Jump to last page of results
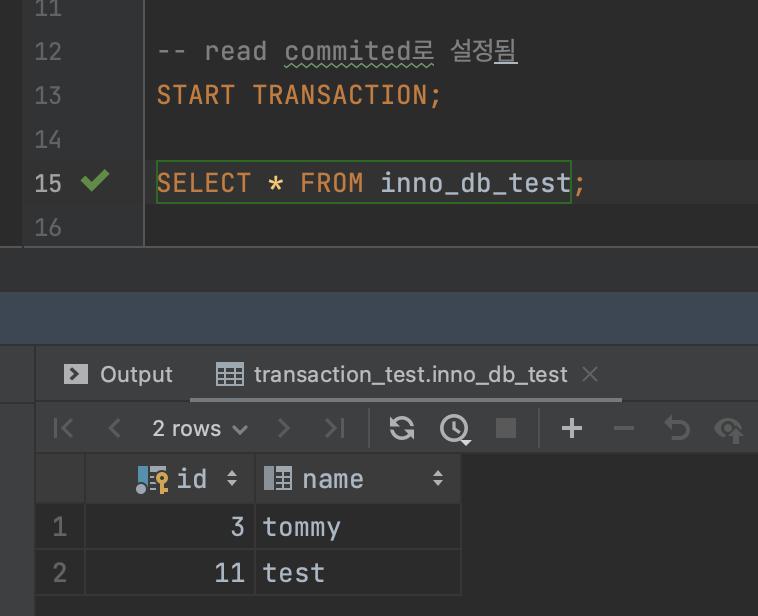758x616 pixels. pyautogui.click(x=334, y=429)
